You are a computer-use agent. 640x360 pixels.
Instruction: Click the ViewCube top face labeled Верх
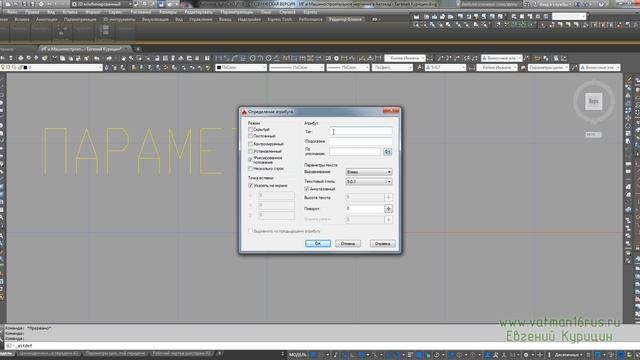(x=593, y=101)
